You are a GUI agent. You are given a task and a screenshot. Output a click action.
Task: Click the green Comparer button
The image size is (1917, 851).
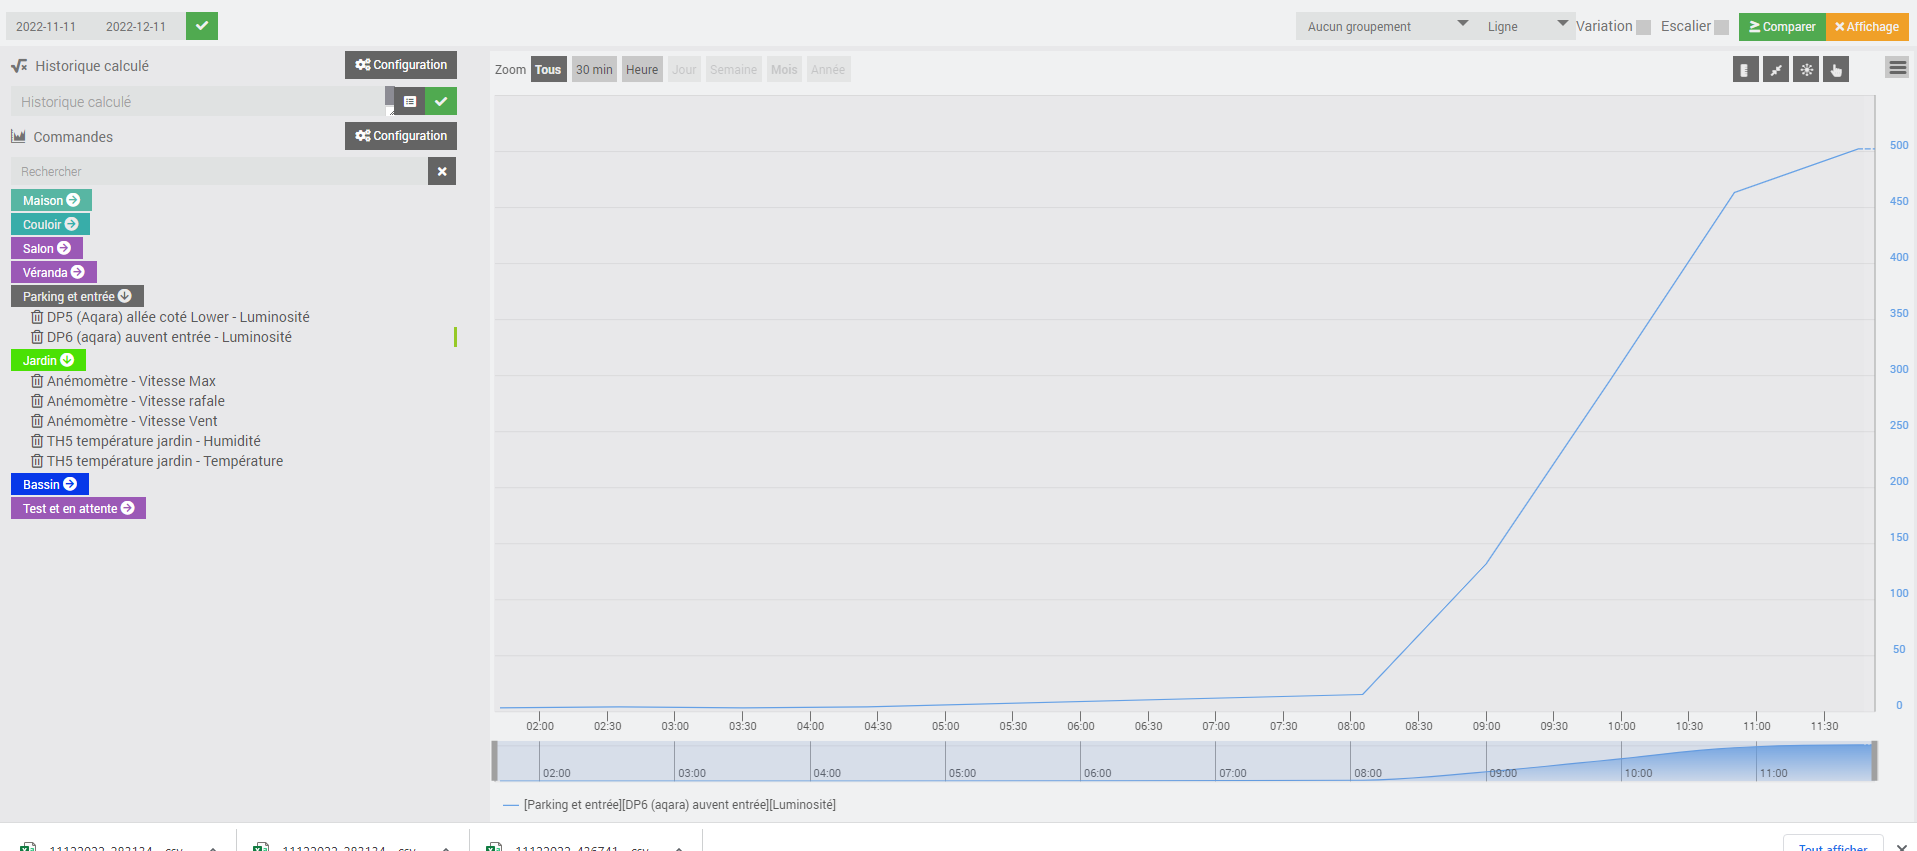pyautogui.click(x=1782, y=27)
